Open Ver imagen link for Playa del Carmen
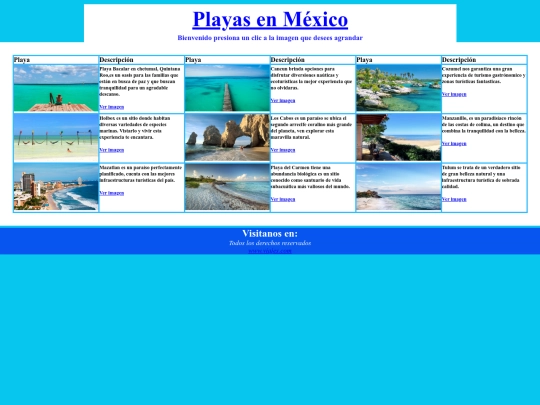Screen dimensions: 540x405 pyautogui.click(x=283, y=199)
